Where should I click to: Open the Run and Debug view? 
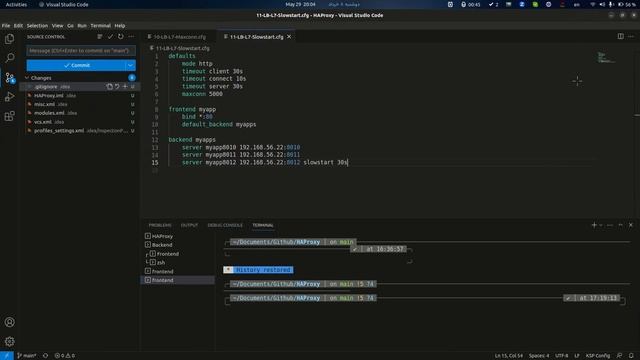[9, 97]
